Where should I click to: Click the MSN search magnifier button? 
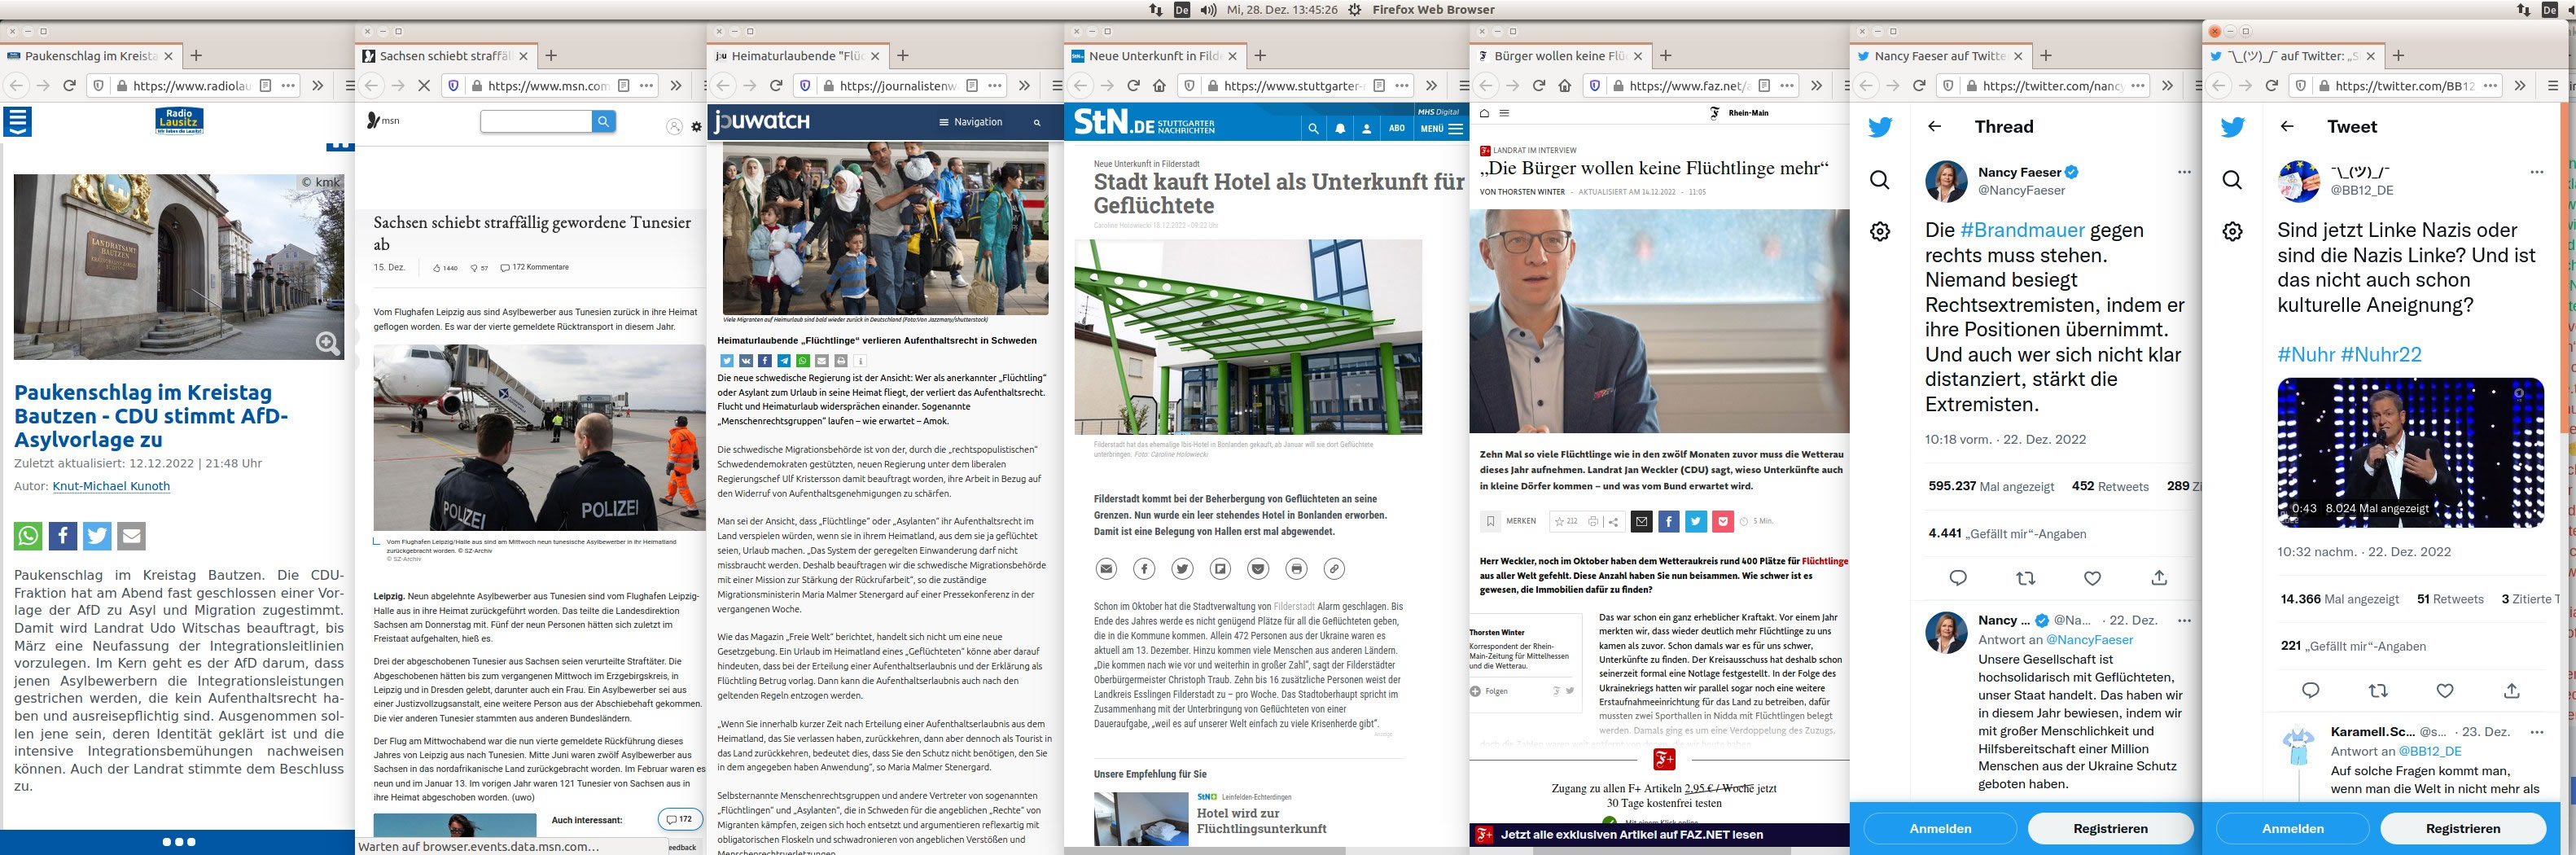click(x=603, y=122)
